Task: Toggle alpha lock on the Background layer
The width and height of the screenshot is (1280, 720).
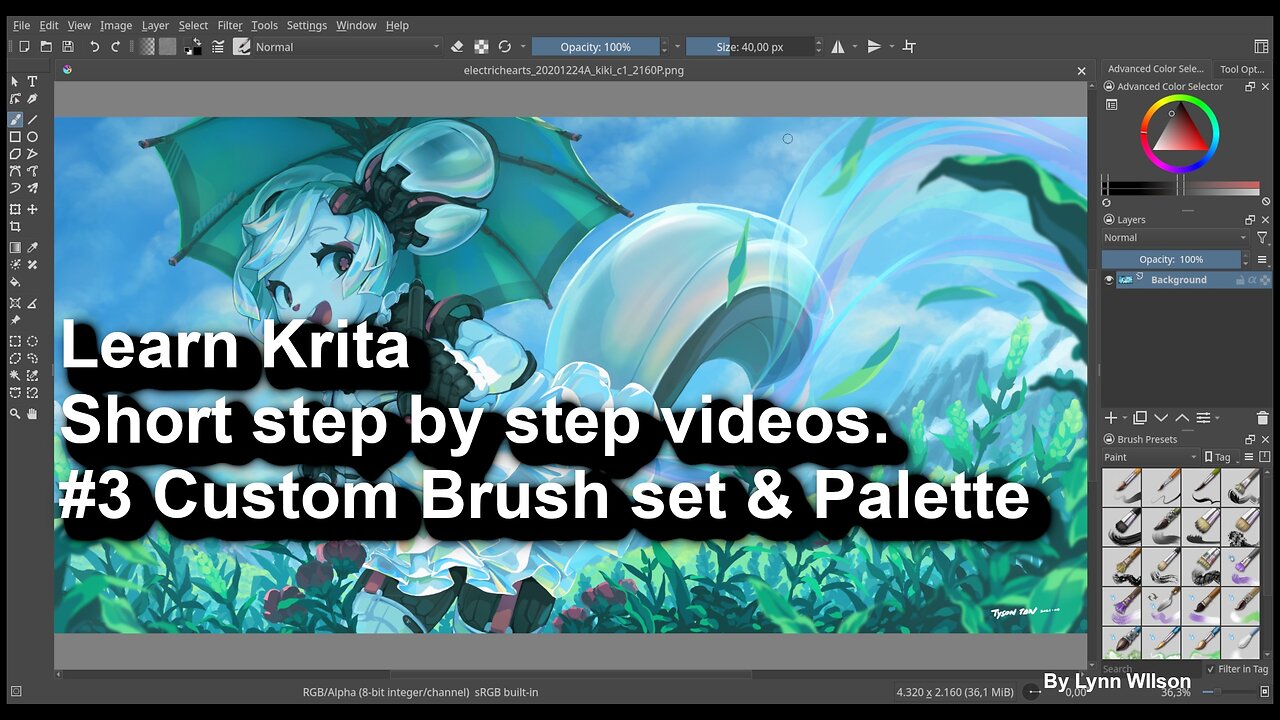Action: tap(1263, 280)
